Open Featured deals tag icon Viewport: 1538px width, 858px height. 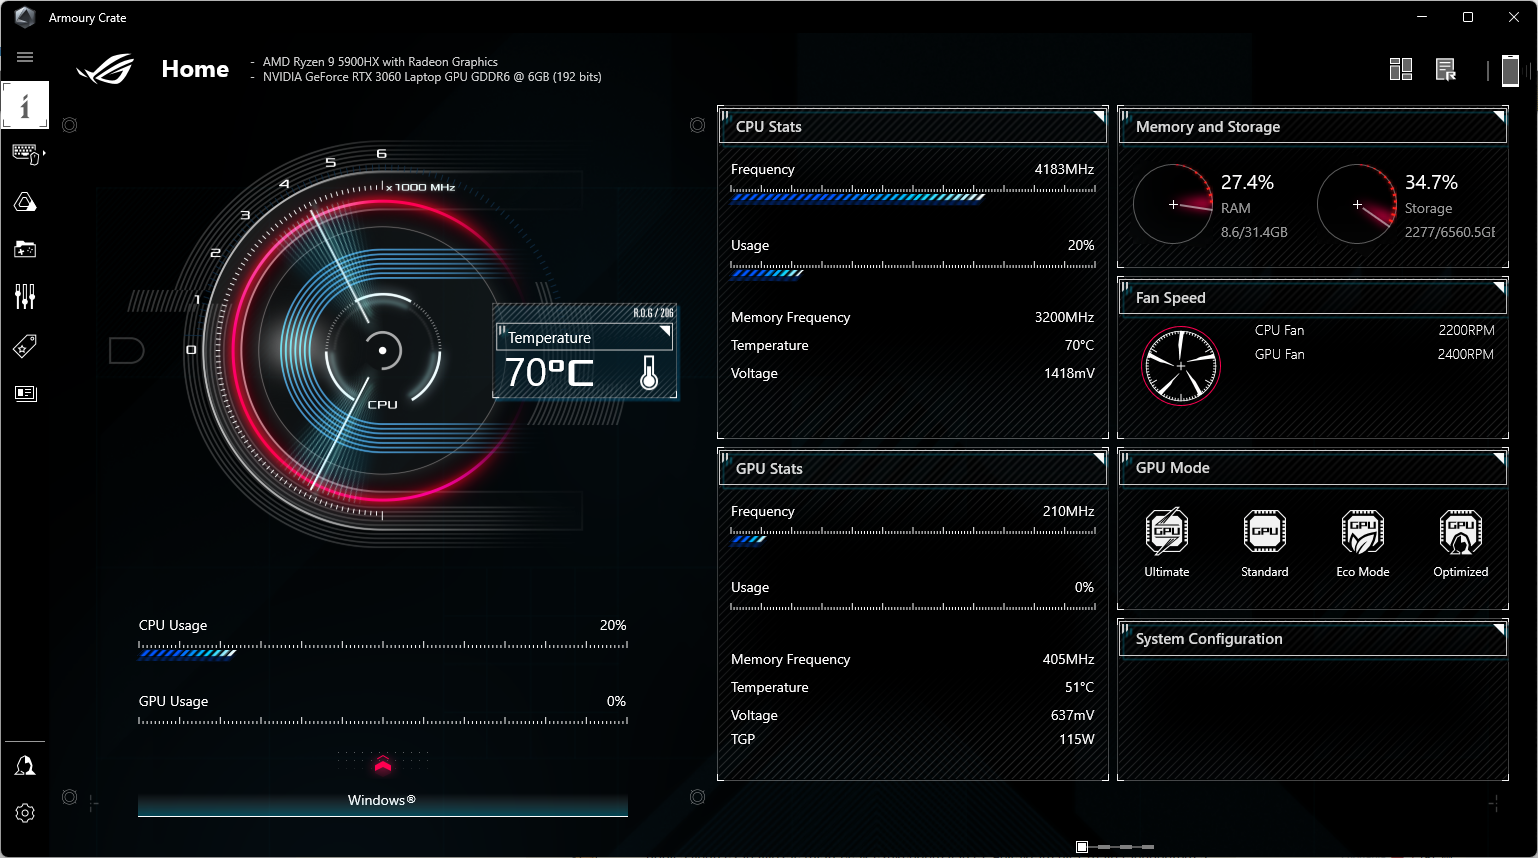tap(25, 346)
